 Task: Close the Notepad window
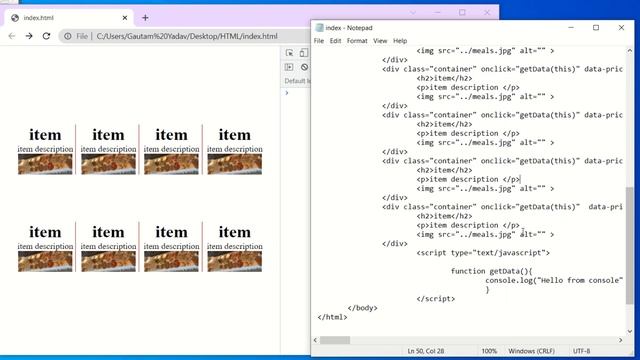(621, 27)
